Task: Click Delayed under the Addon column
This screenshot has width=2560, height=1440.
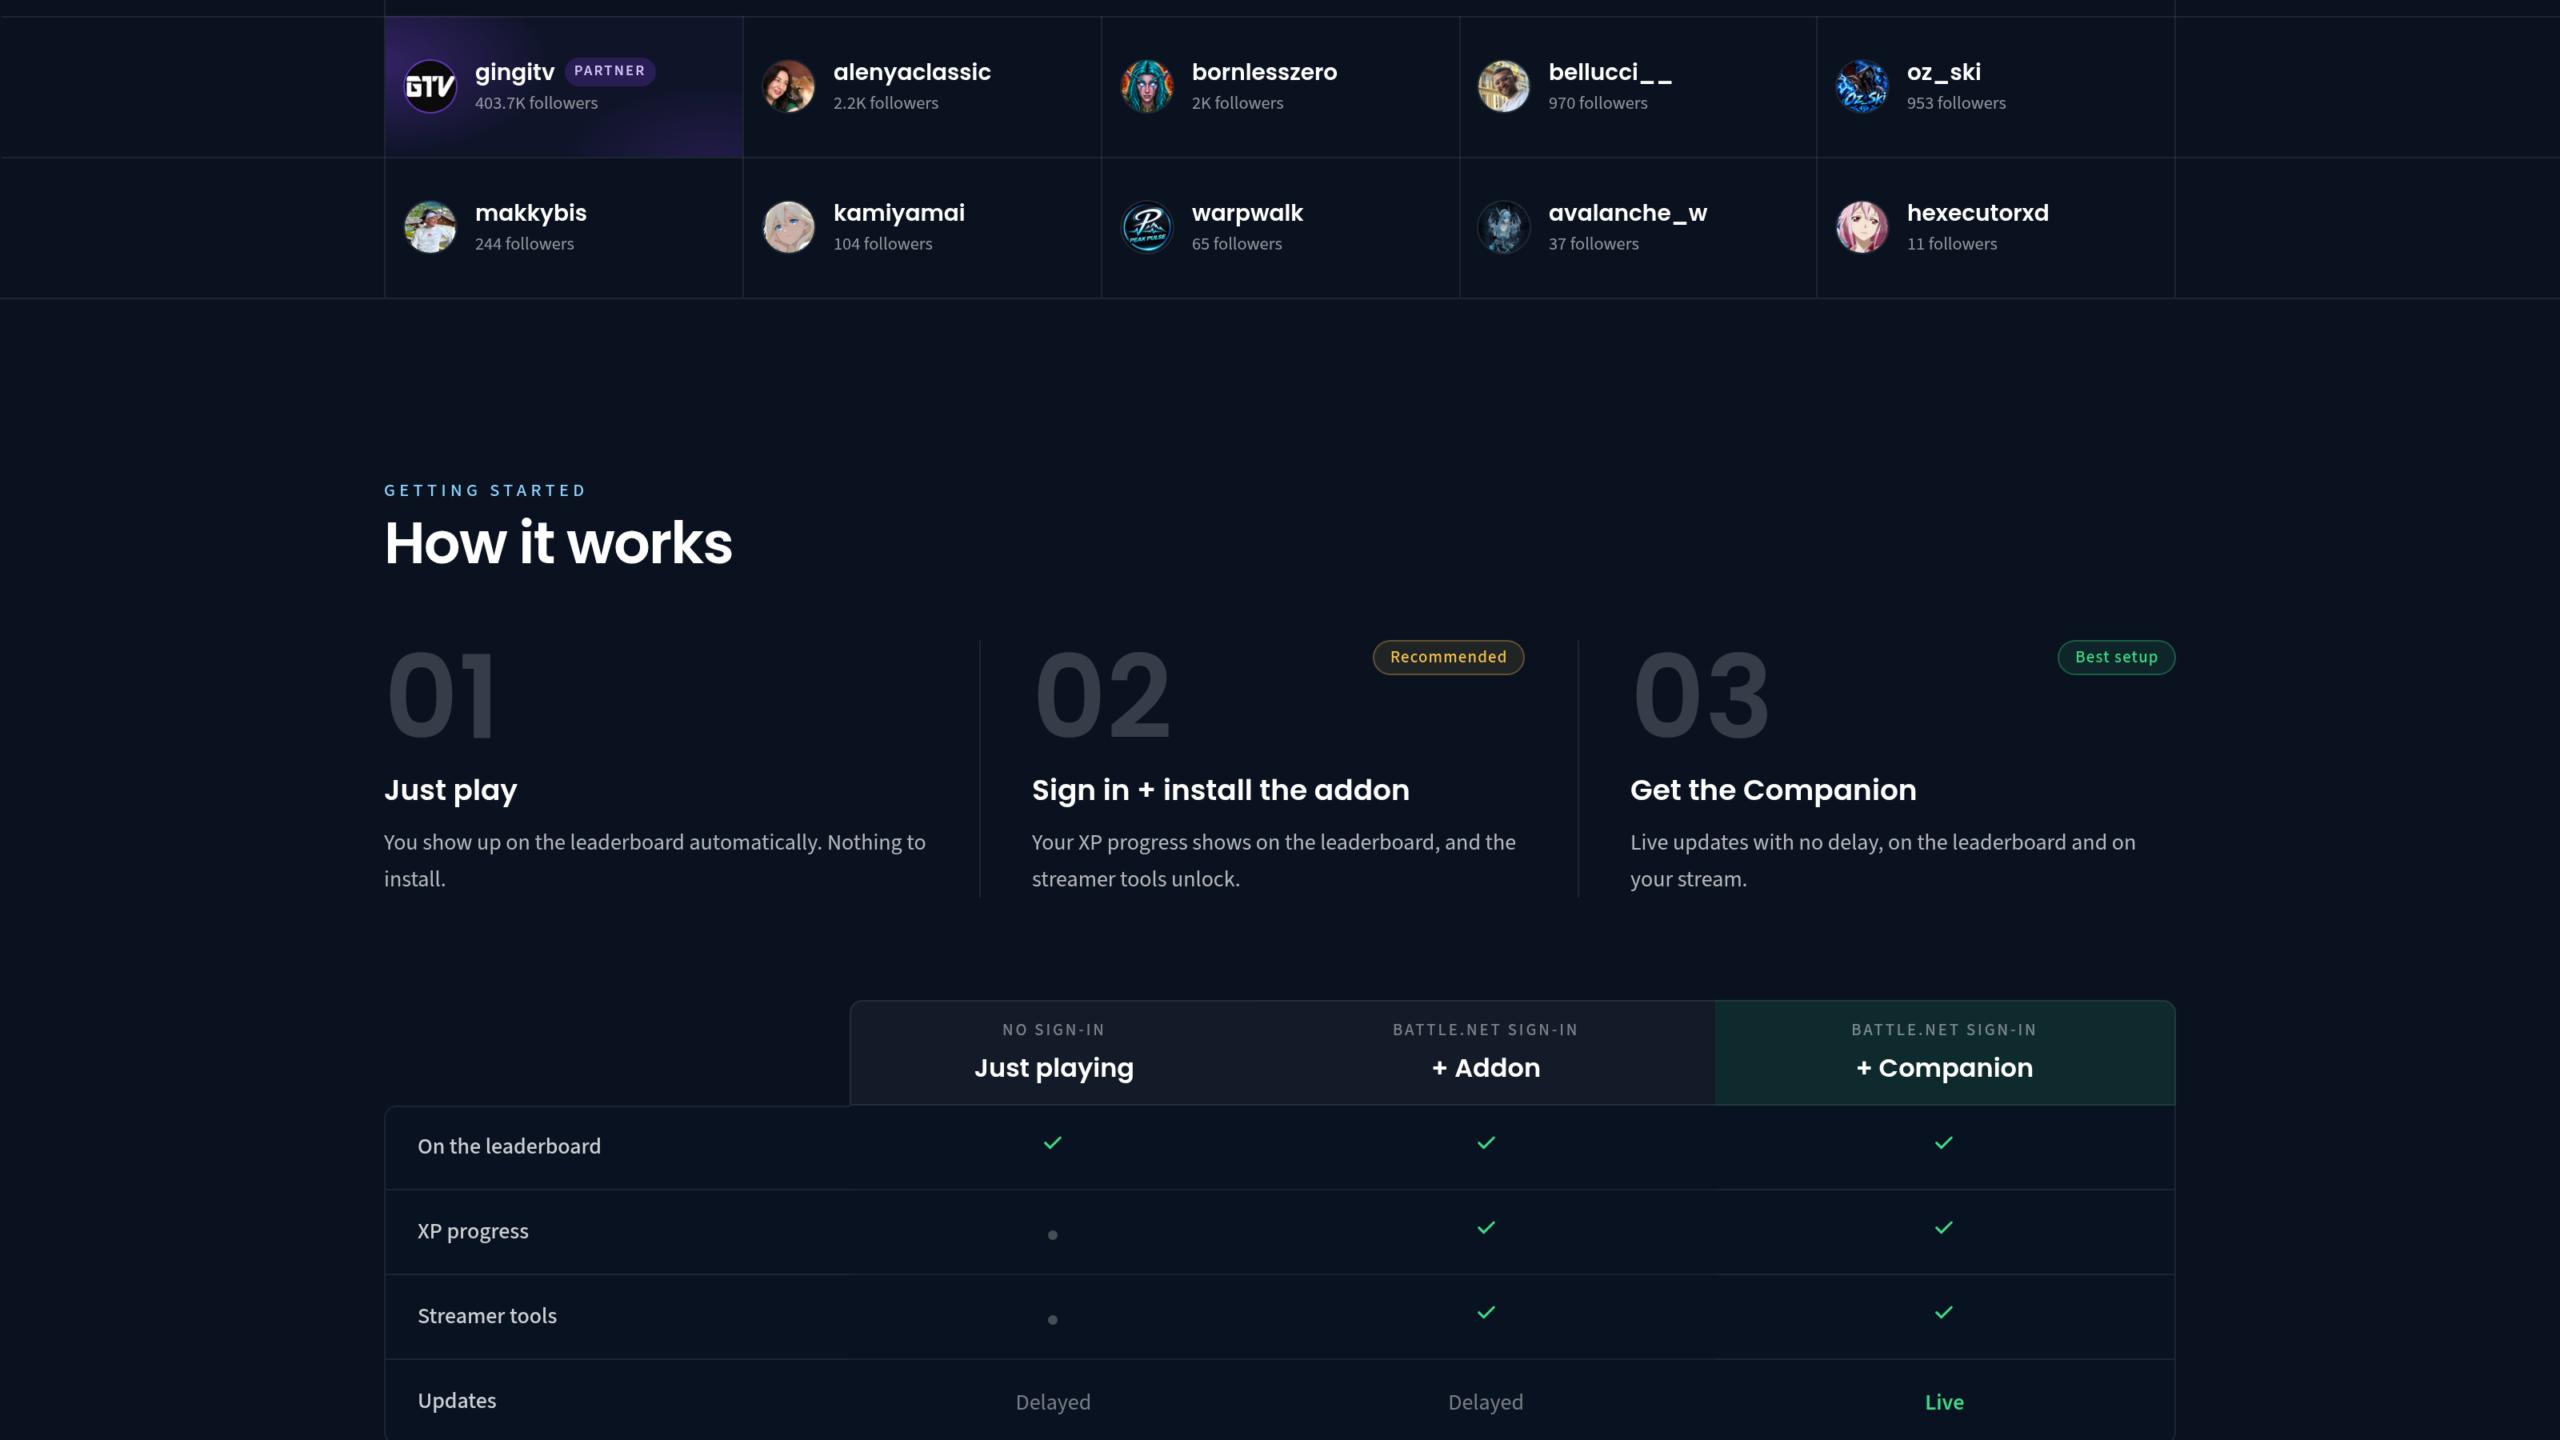Action: pos(1485,1402)
